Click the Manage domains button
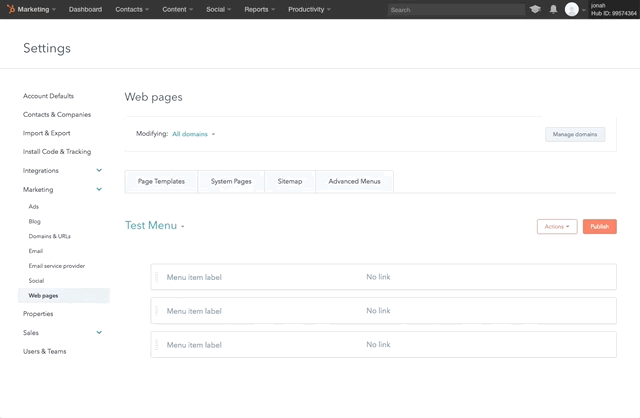 pyautogui.click(x=575, y=134)
